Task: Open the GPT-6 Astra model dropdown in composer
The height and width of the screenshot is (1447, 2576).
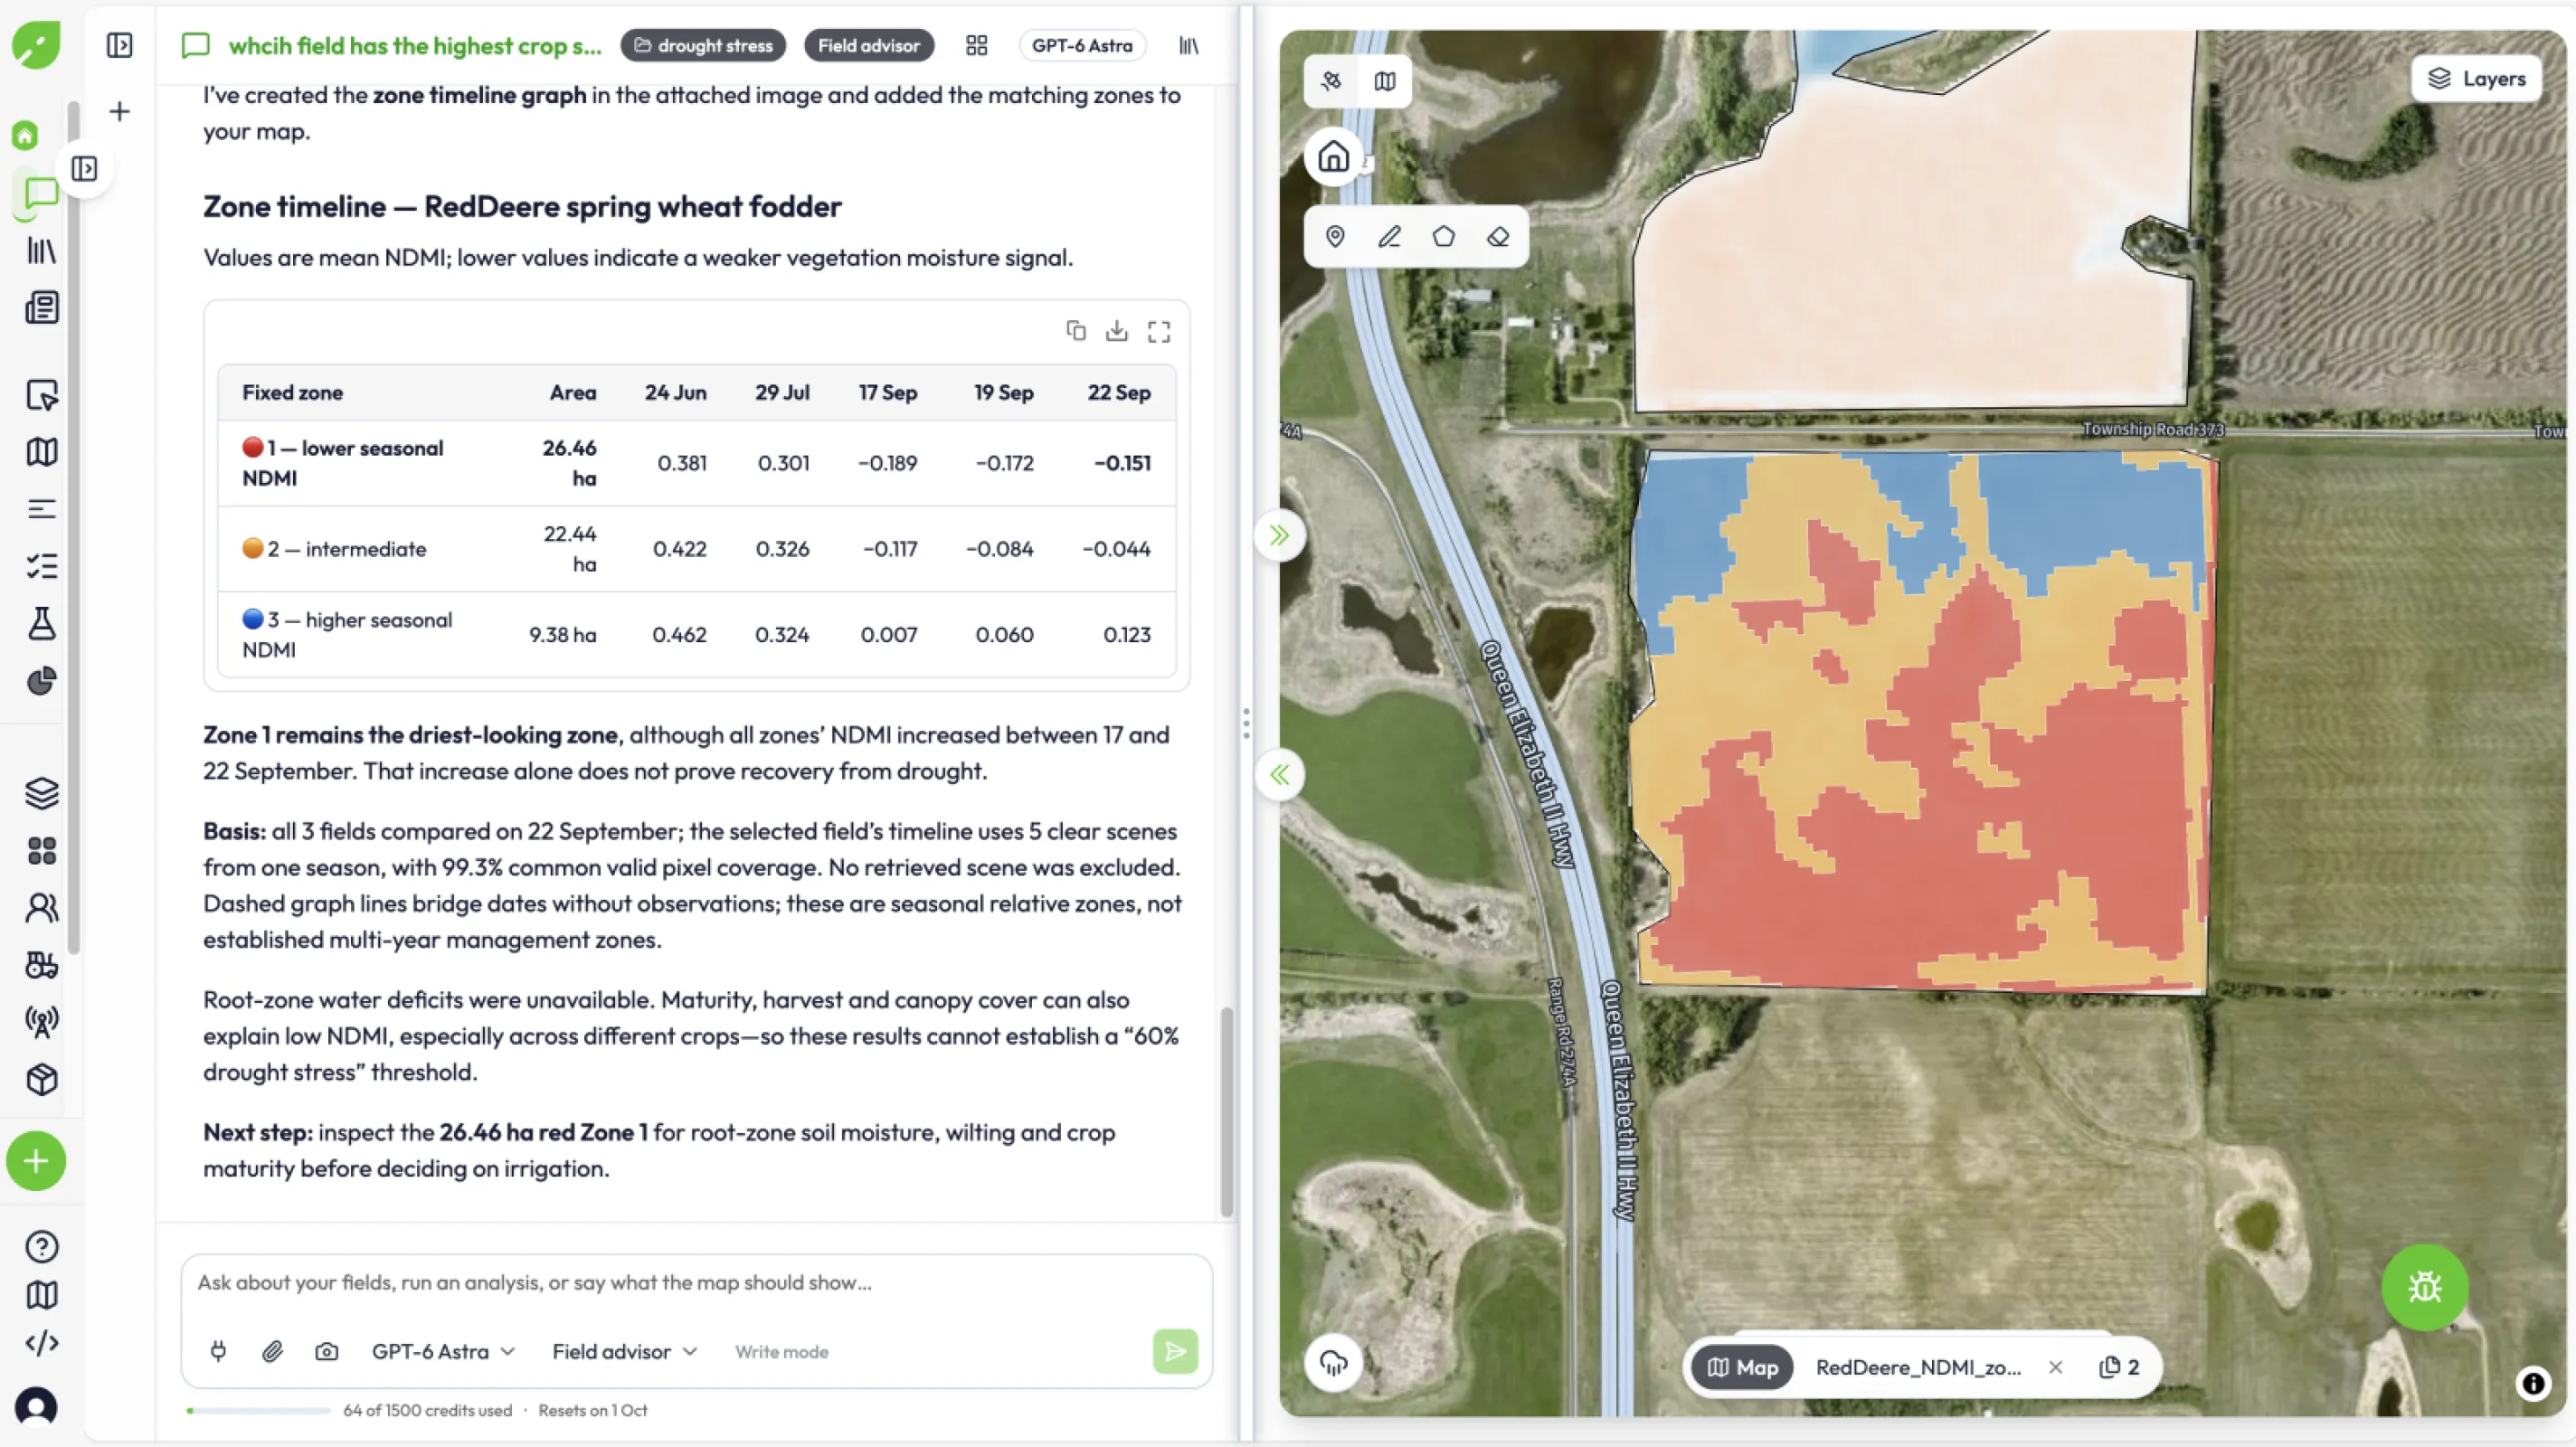Action: 443,1352
